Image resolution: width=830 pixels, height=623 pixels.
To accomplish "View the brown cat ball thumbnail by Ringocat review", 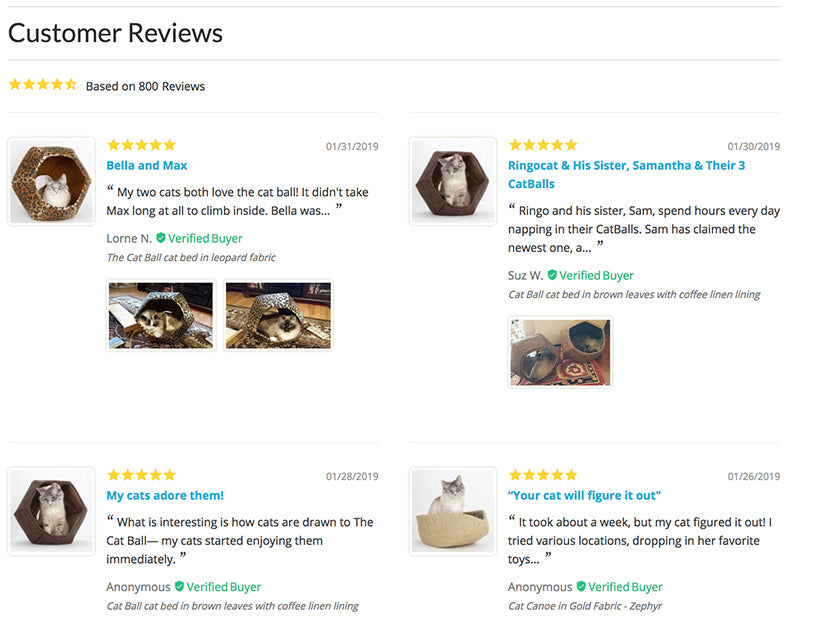I will 453,181.
